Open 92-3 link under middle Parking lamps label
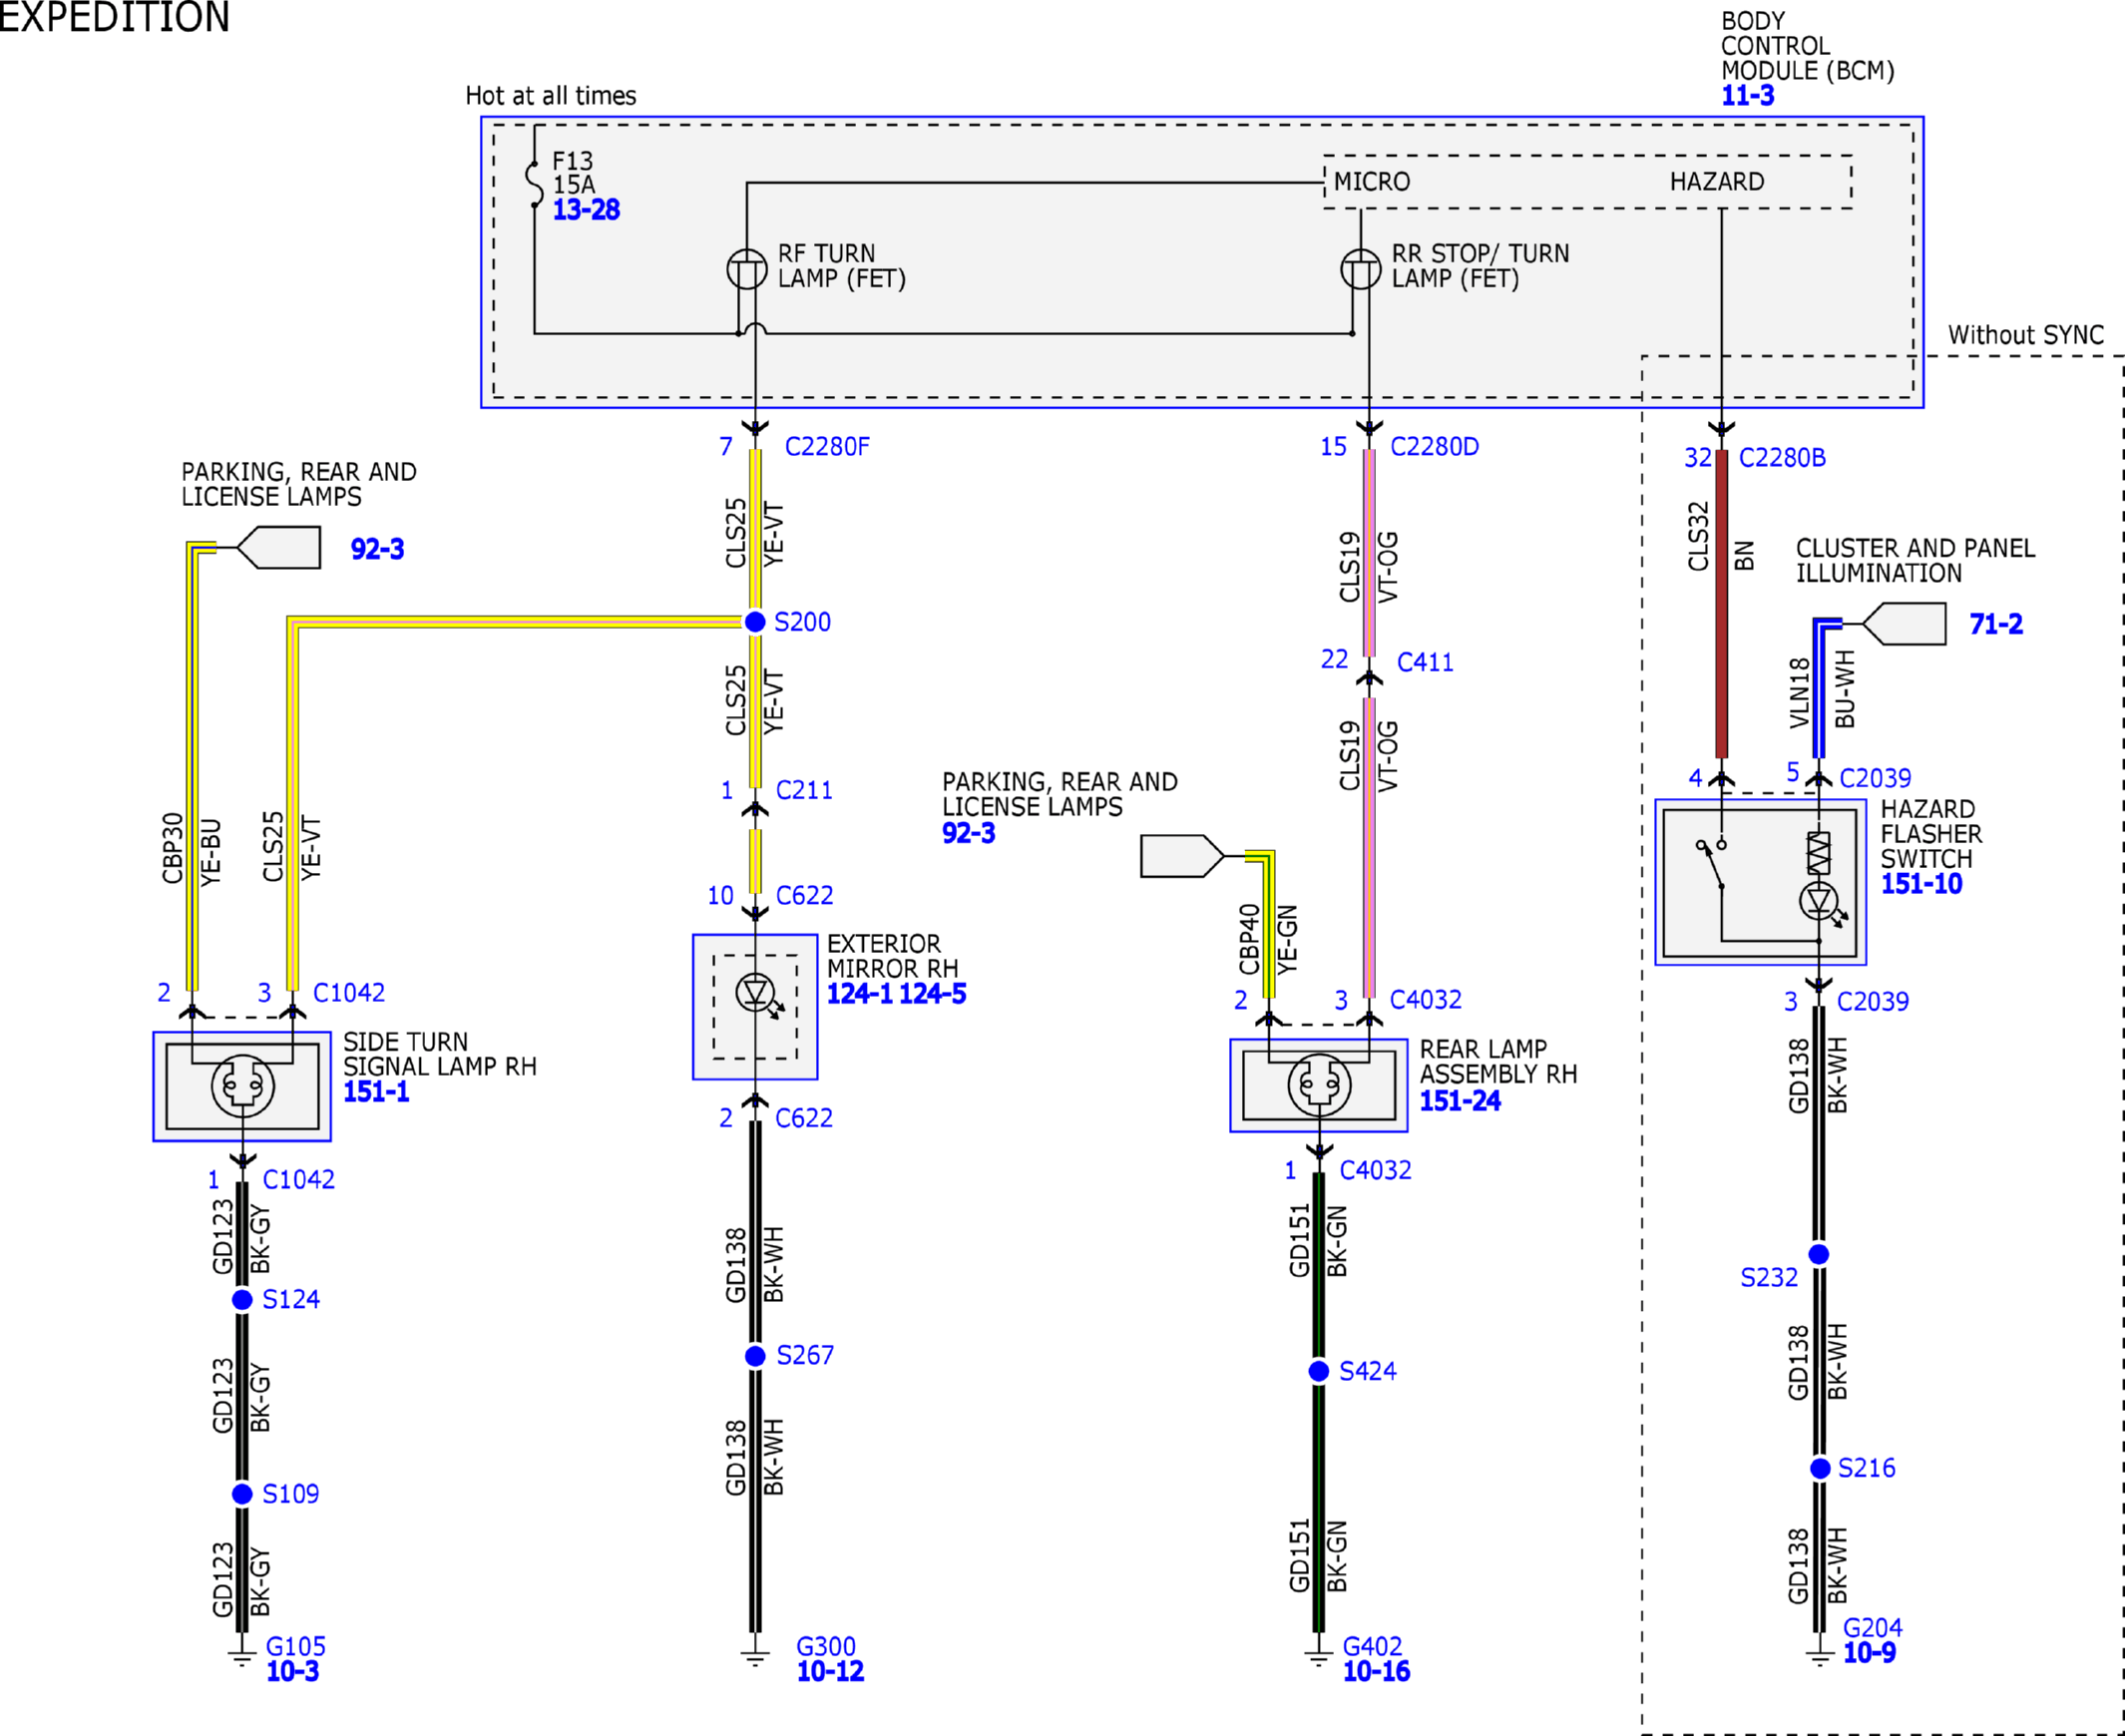Image resolution: width=2125 pixels, height=1736 pixels. click(x=968, y=833)
